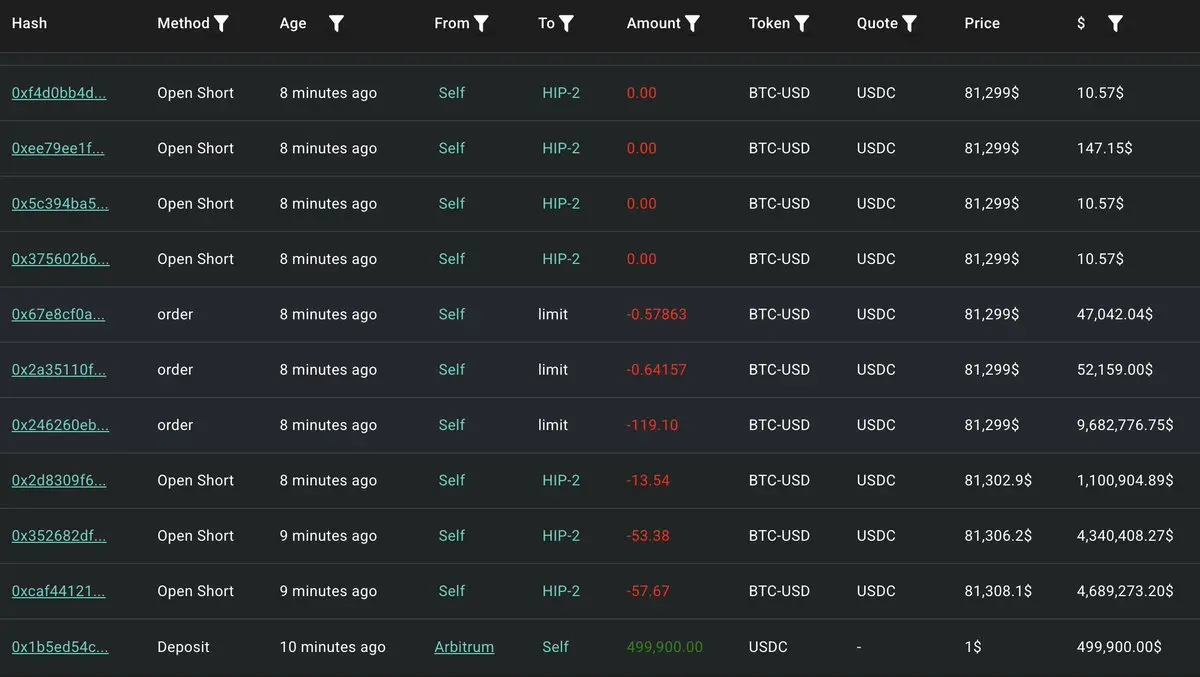Click the Hash column header
Screen dimensions: 1200x677
click(29, 23)
